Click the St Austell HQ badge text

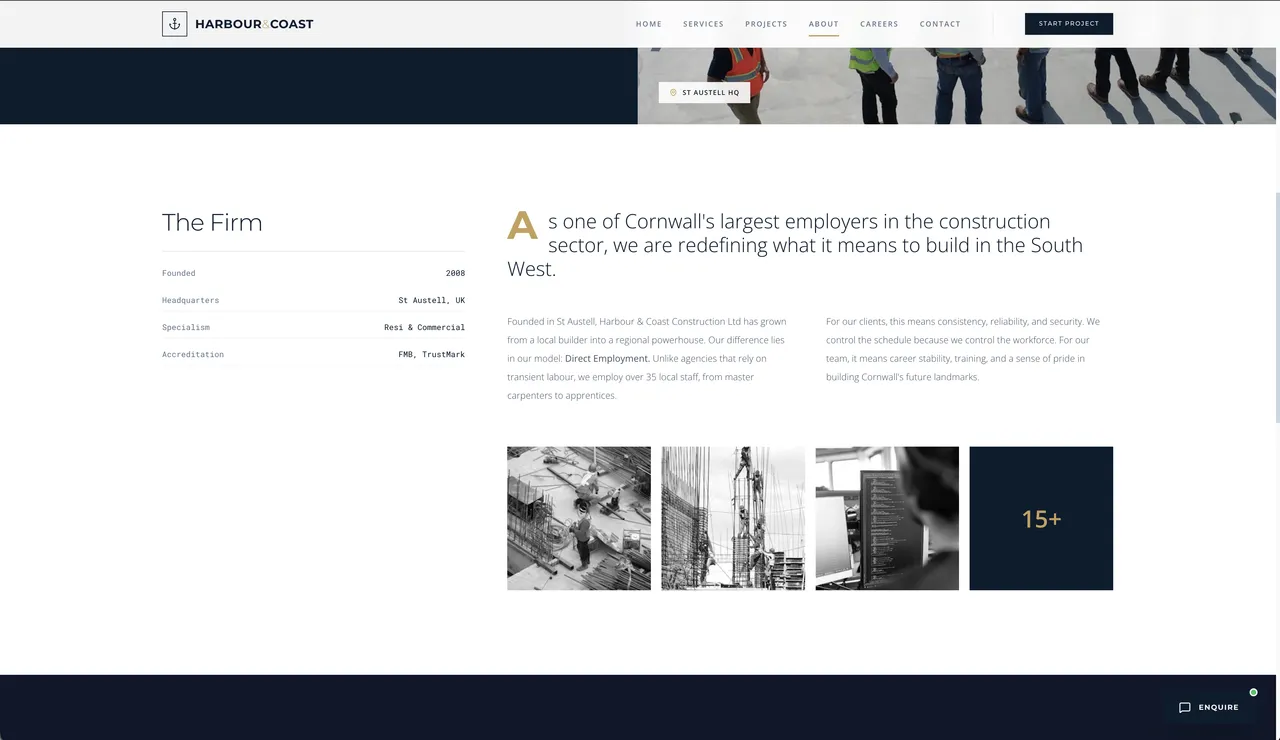[711, 93]
